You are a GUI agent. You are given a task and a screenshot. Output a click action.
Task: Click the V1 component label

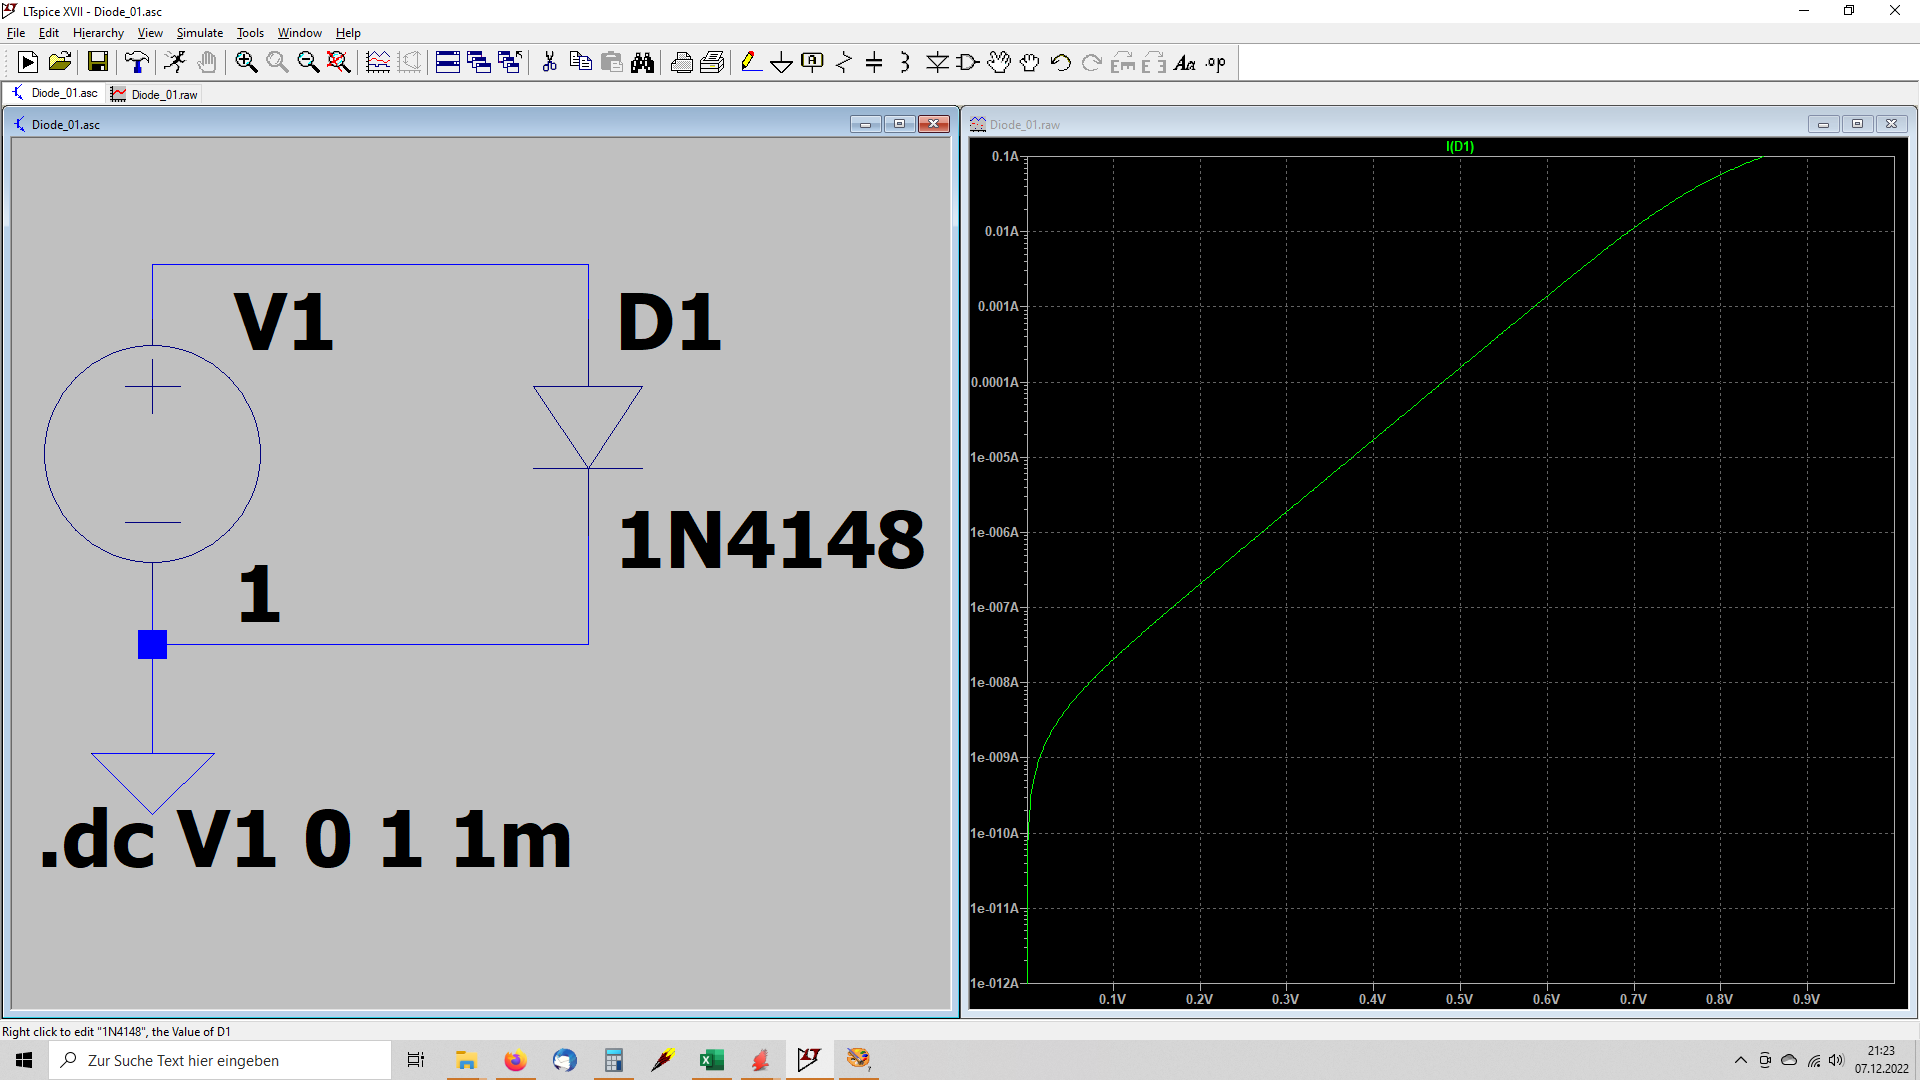click(x=283, y=322)
